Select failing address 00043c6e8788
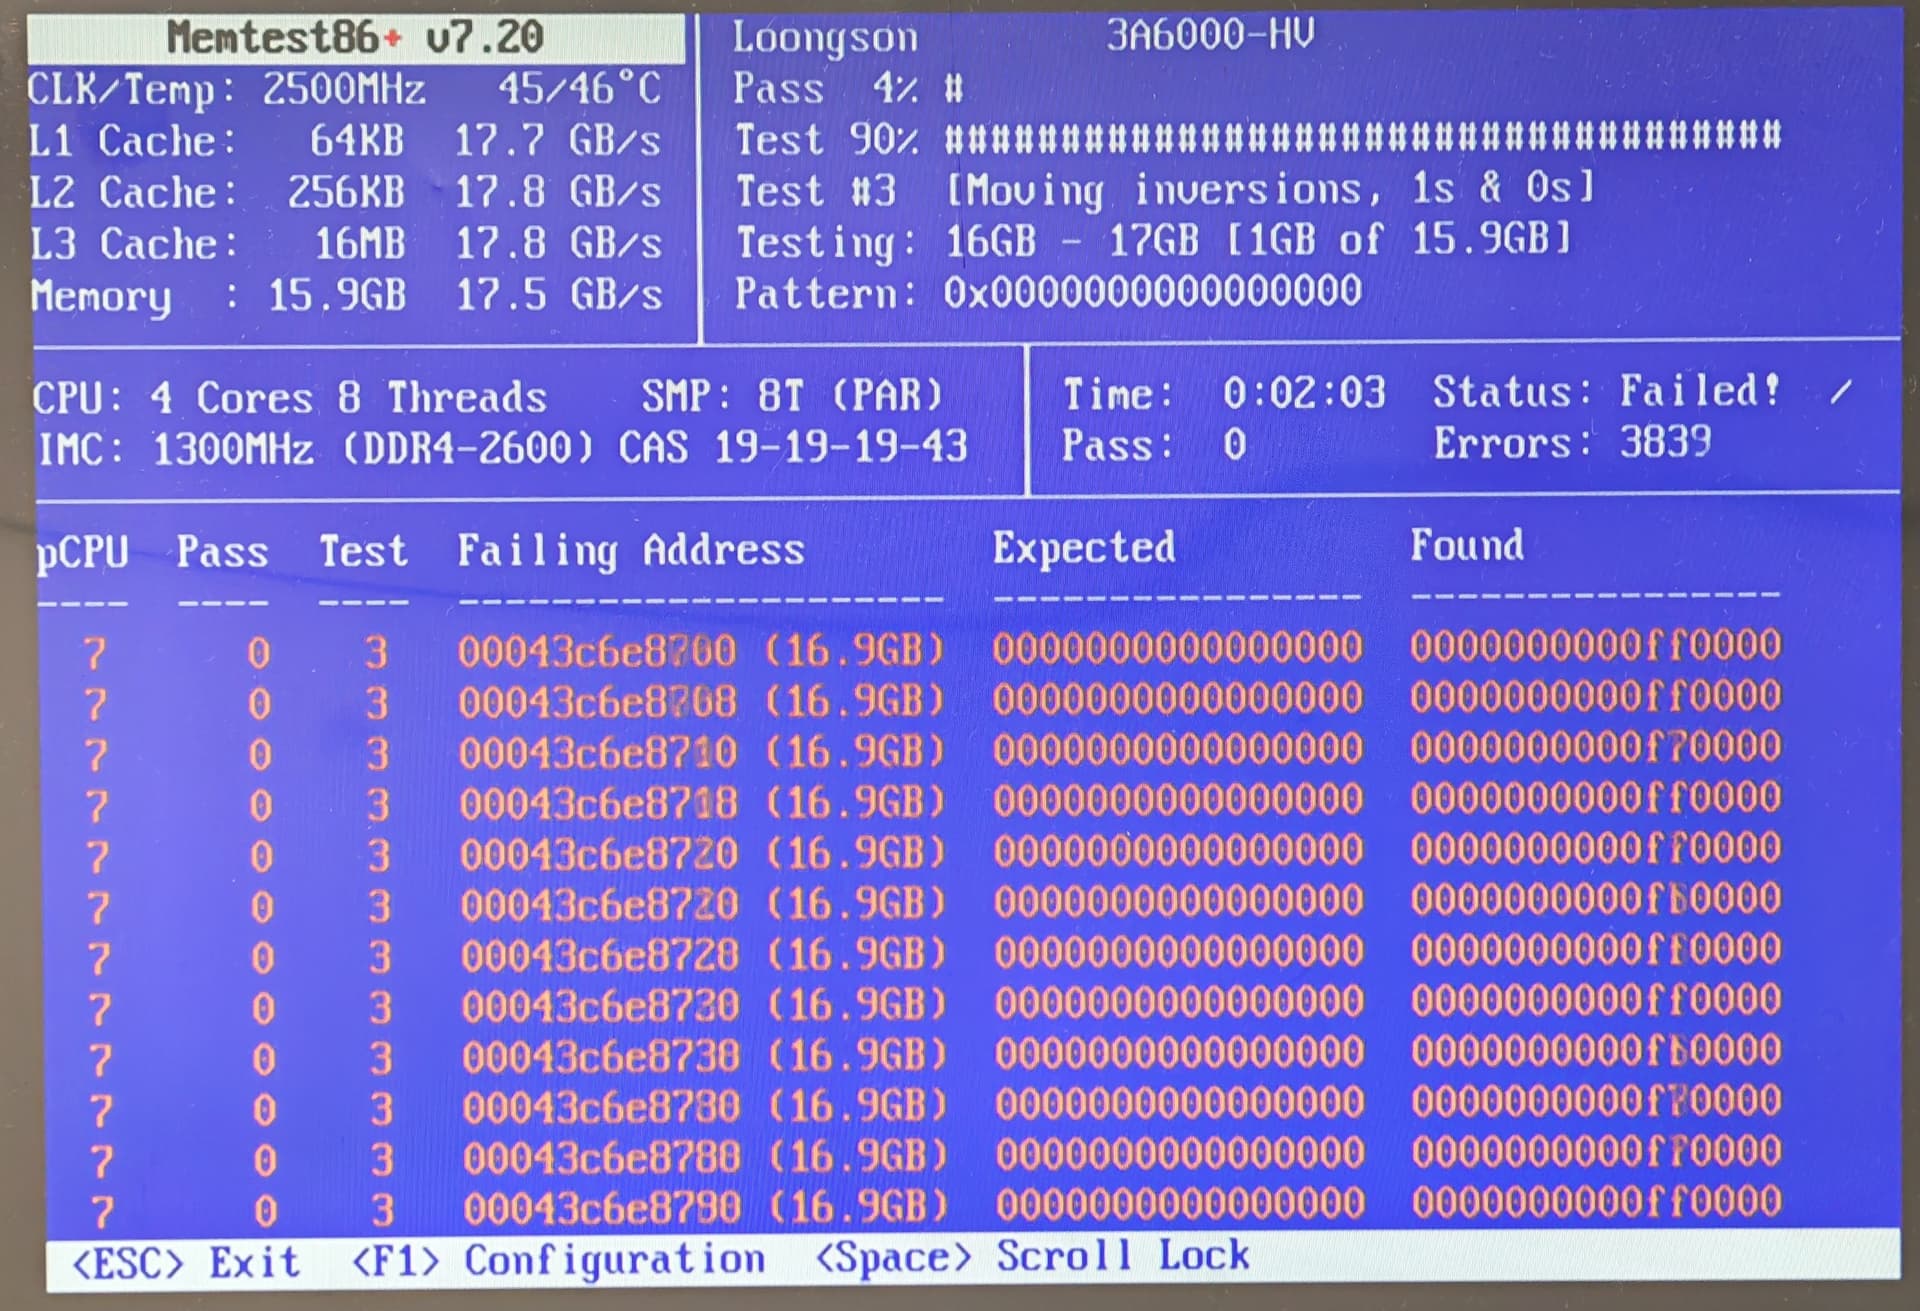1920x1311 pixels. pos(602,1159)
